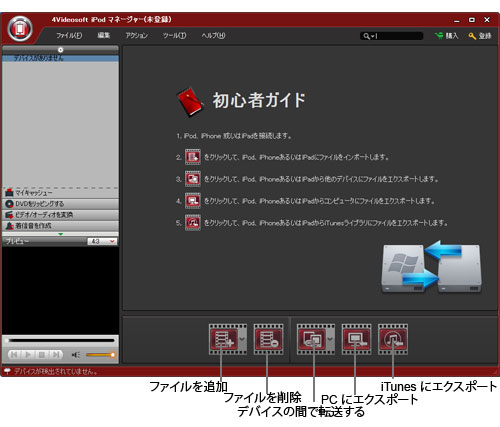Click the デバイスが検出されていません status text
This screenshot has height=427, width=500.
(x=56, y=371)
